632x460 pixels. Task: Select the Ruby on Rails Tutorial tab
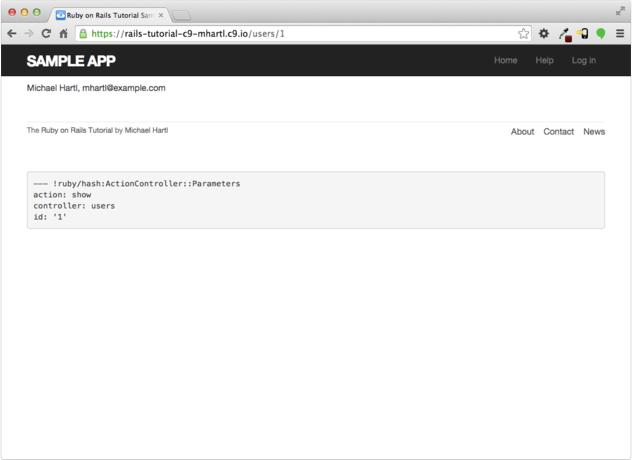point(108,15)
